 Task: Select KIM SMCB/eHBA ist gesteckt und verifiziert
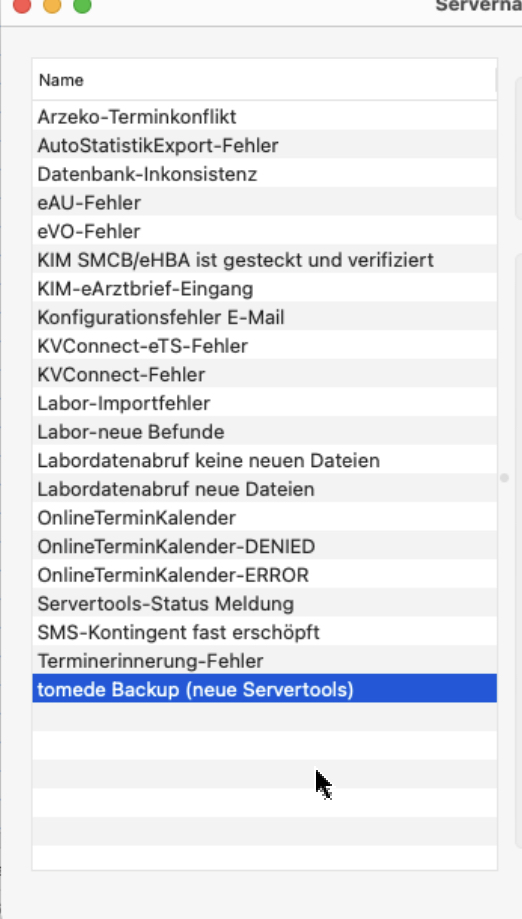(x=265, y=260)
